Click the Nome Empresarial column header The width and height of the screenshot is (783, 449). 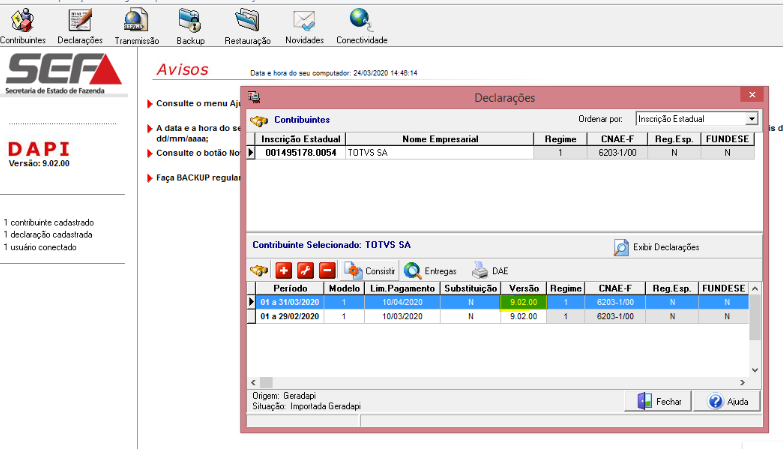coord(439,139)
